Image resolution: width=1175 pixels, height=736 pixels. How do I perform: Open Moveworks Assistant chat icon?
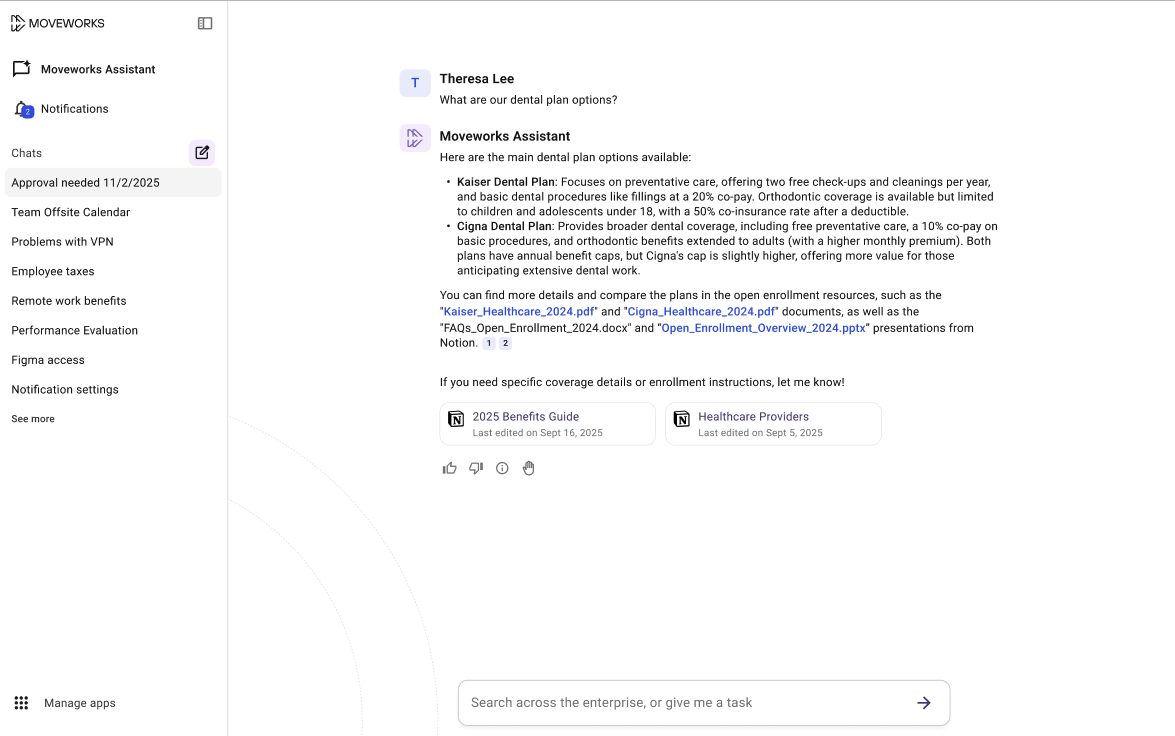[22, 69]
